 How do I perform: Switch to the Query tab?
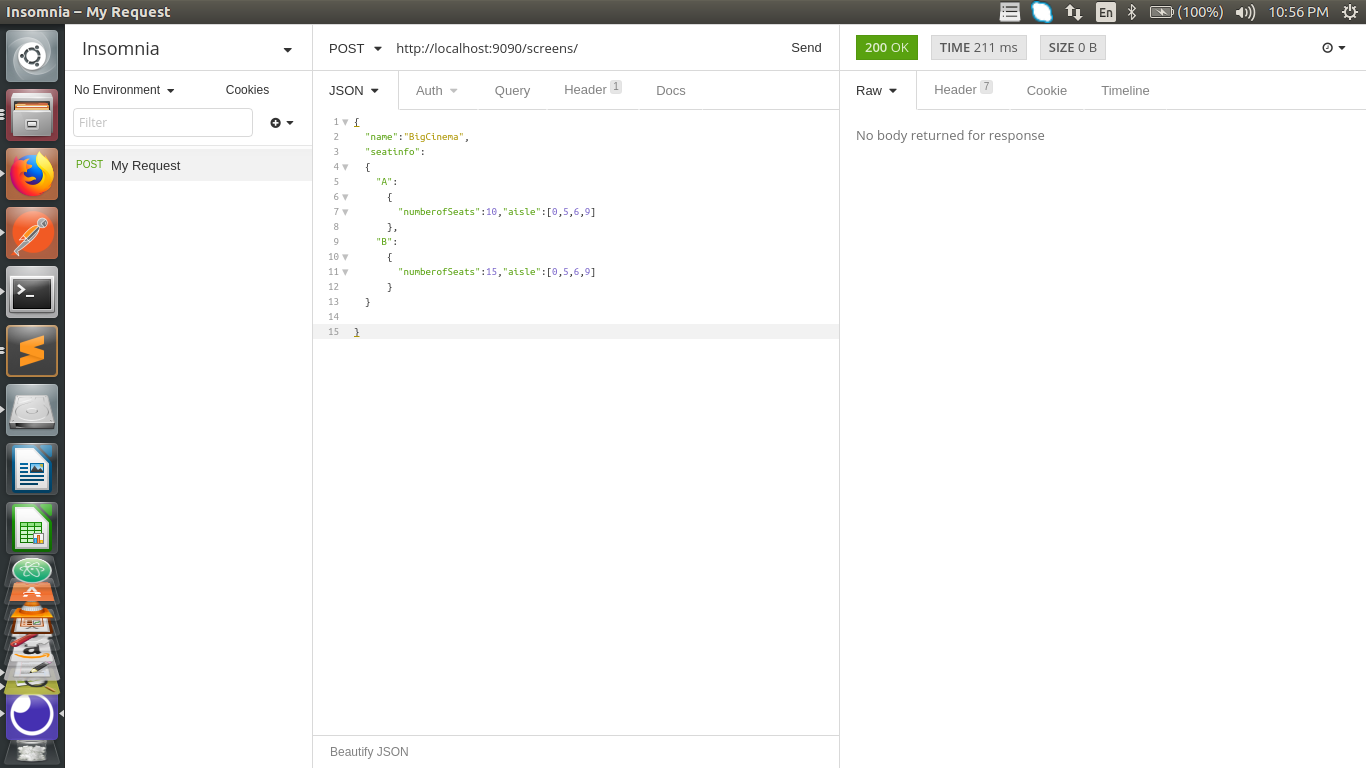(x=512, y=90)
